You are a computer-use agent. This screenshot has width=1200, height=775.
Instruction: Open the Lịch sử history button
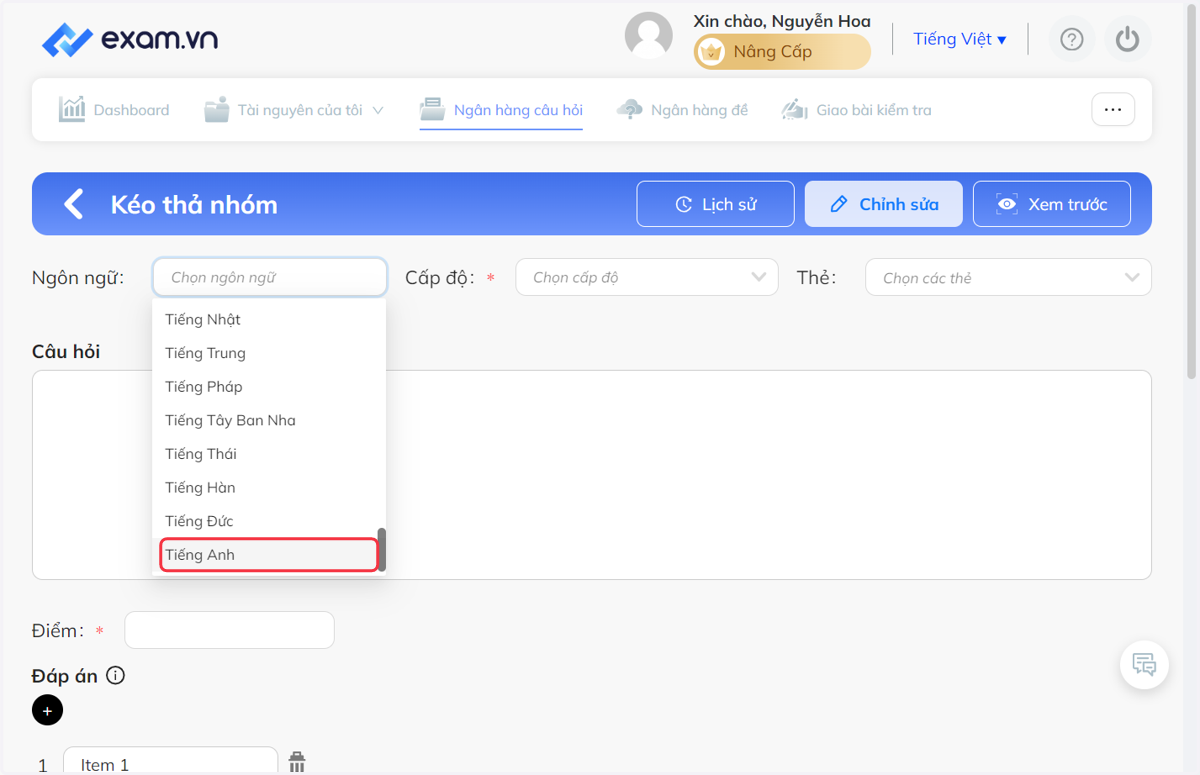(716, 204)
